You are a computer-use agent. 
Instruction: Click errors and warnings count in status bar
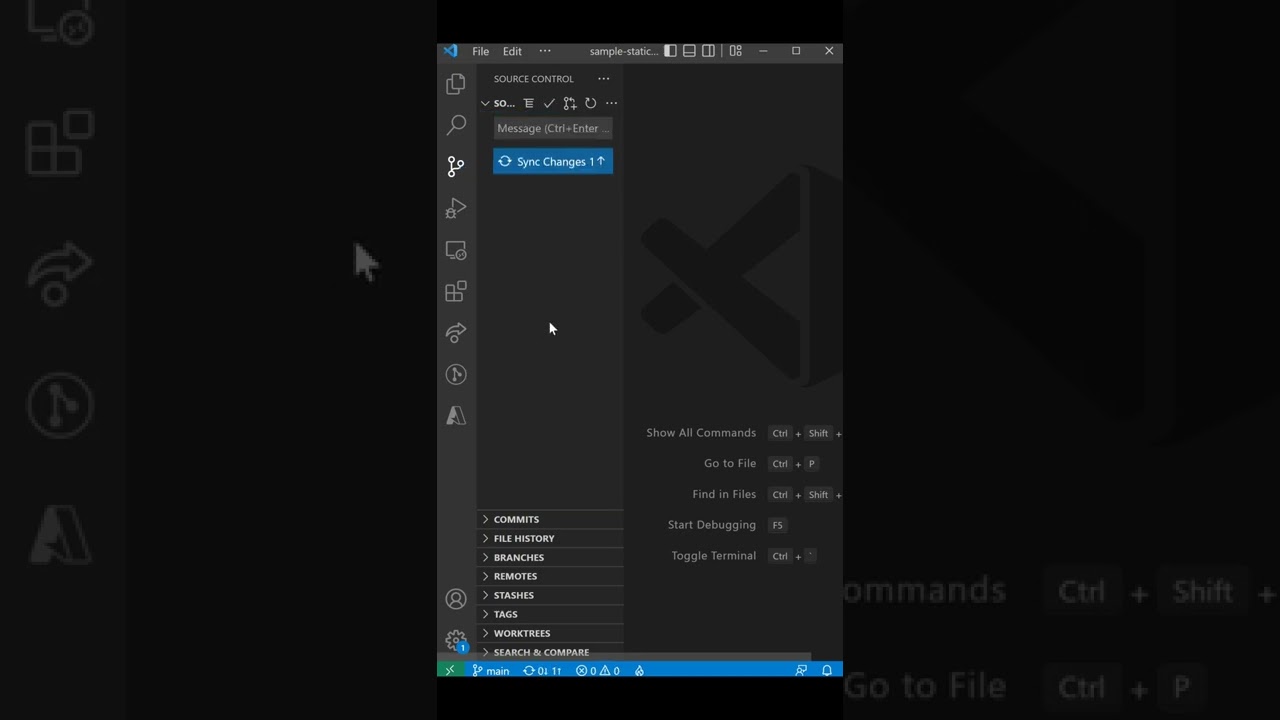click(598, 670)
